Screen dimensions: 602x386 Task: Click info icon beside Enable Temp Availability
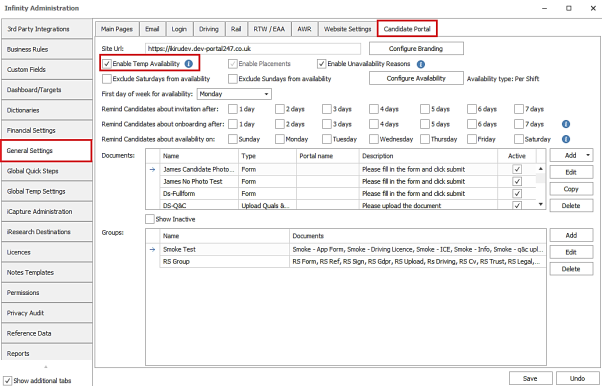(x=189, y=64)
